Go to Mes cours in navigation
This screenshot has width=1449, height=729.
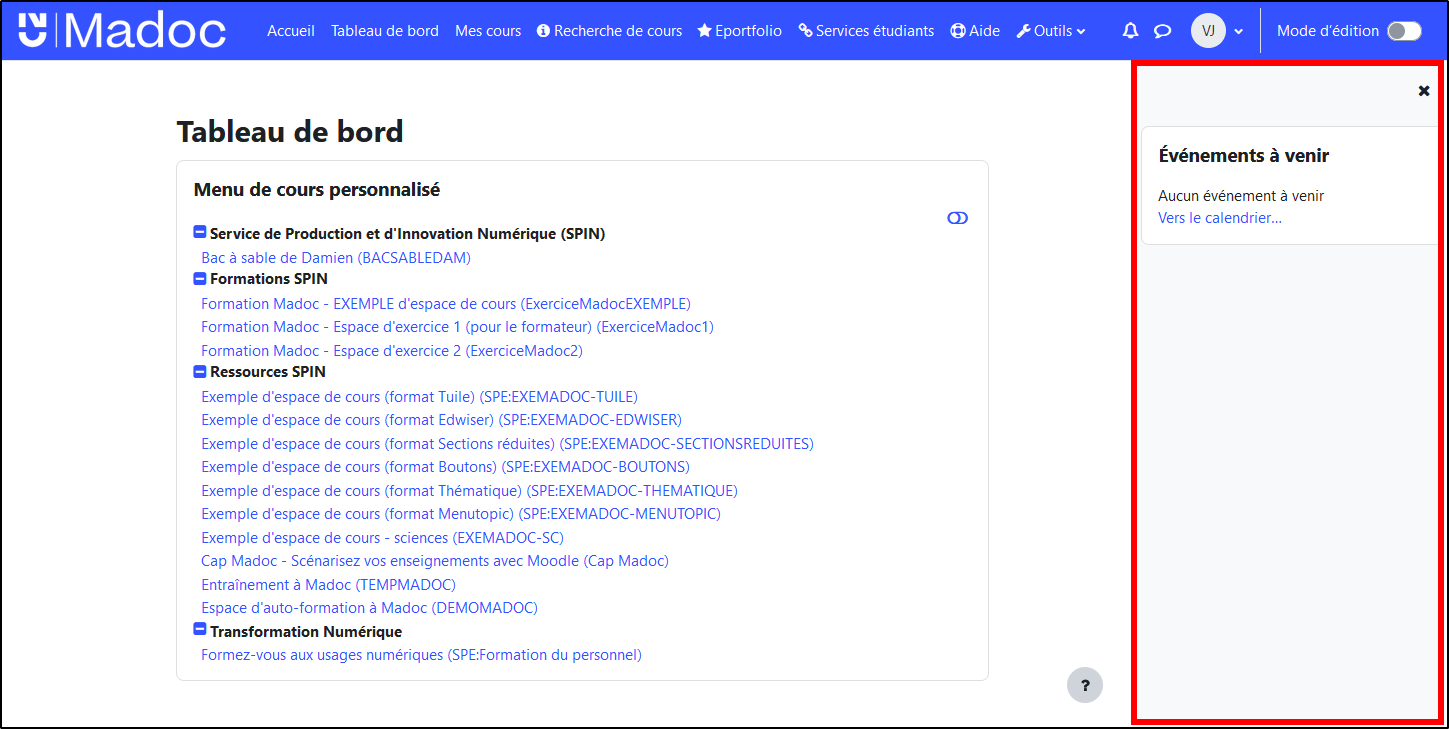pyautogui.click(x=488, y=31)
